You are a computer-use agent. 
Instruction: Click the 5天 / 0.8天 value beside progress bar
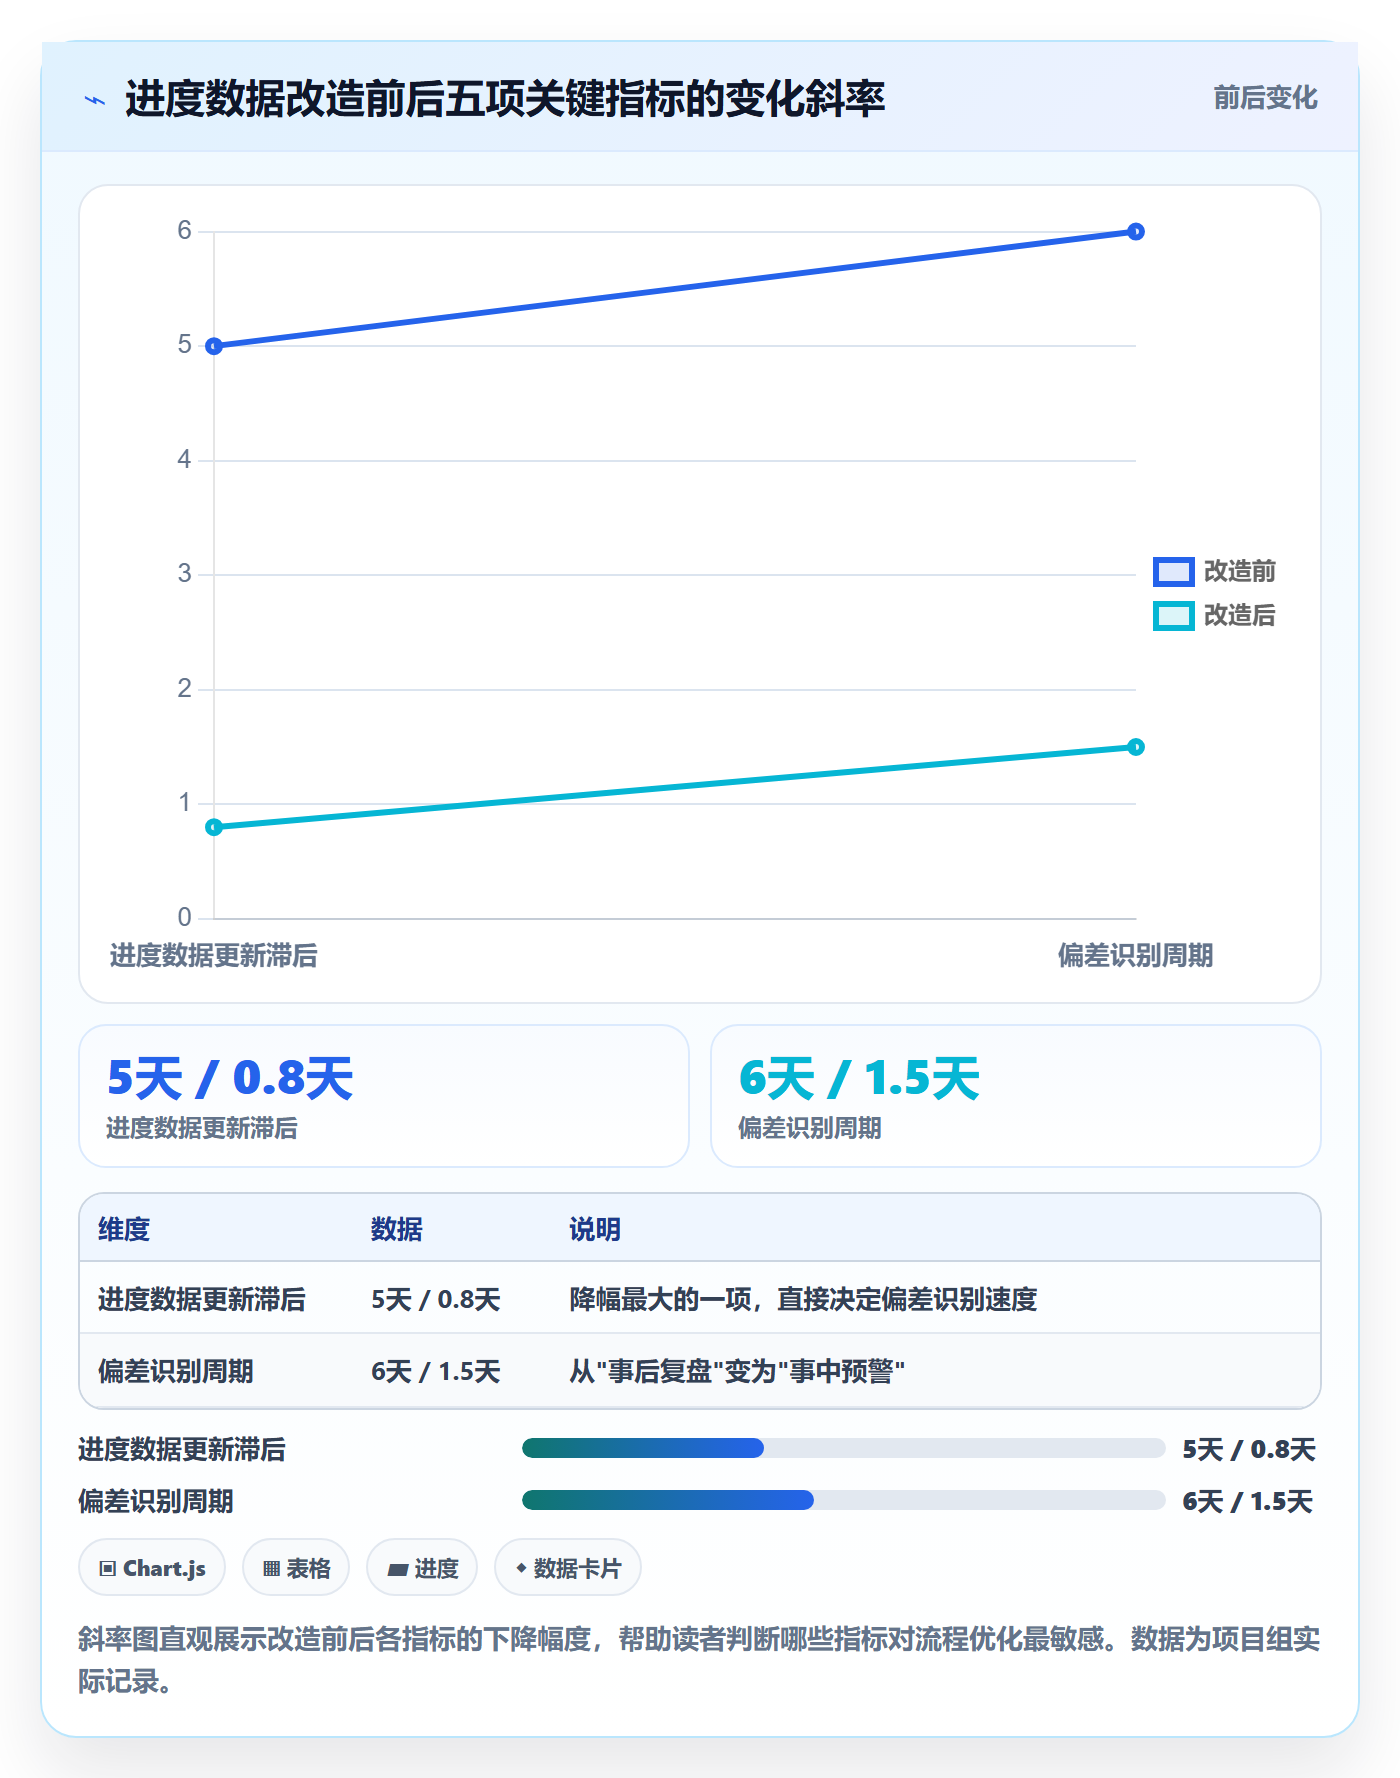1249,1449
